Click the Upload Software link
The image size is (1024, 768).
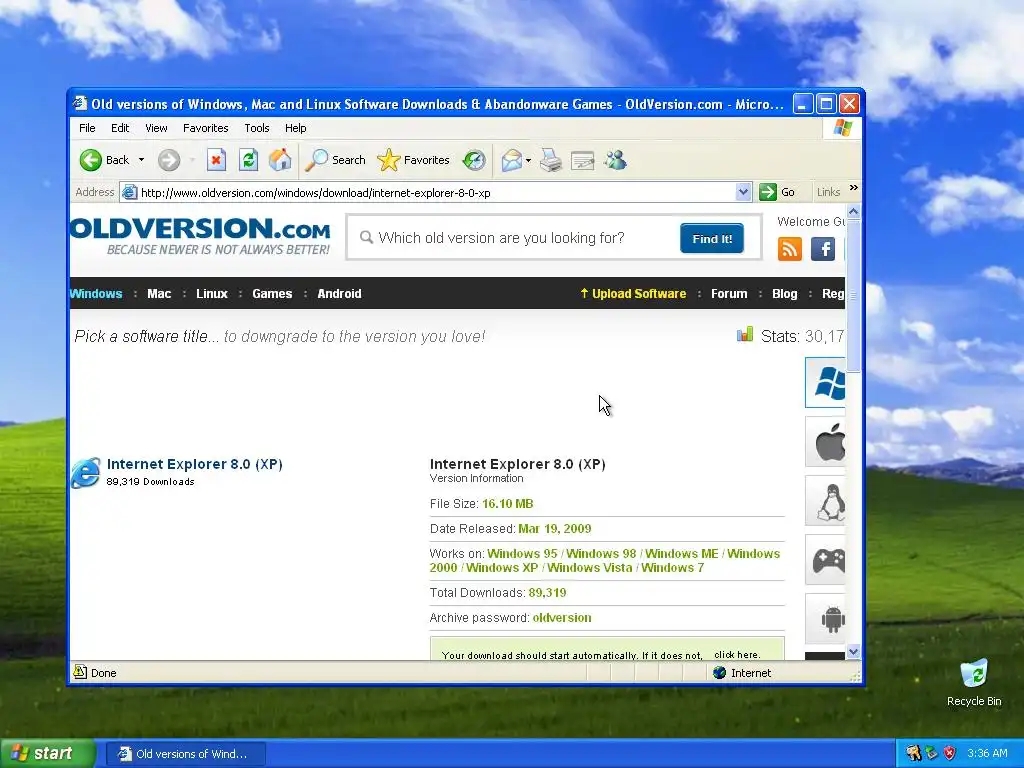(633, 294)
